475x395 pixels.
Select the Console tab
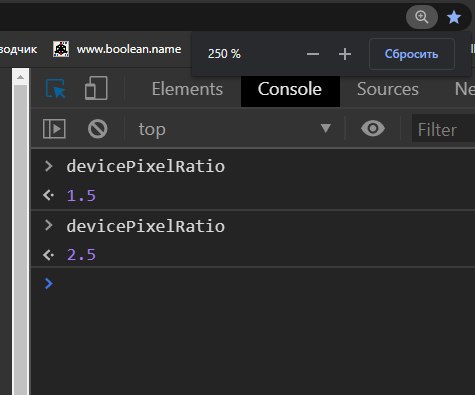290,89
